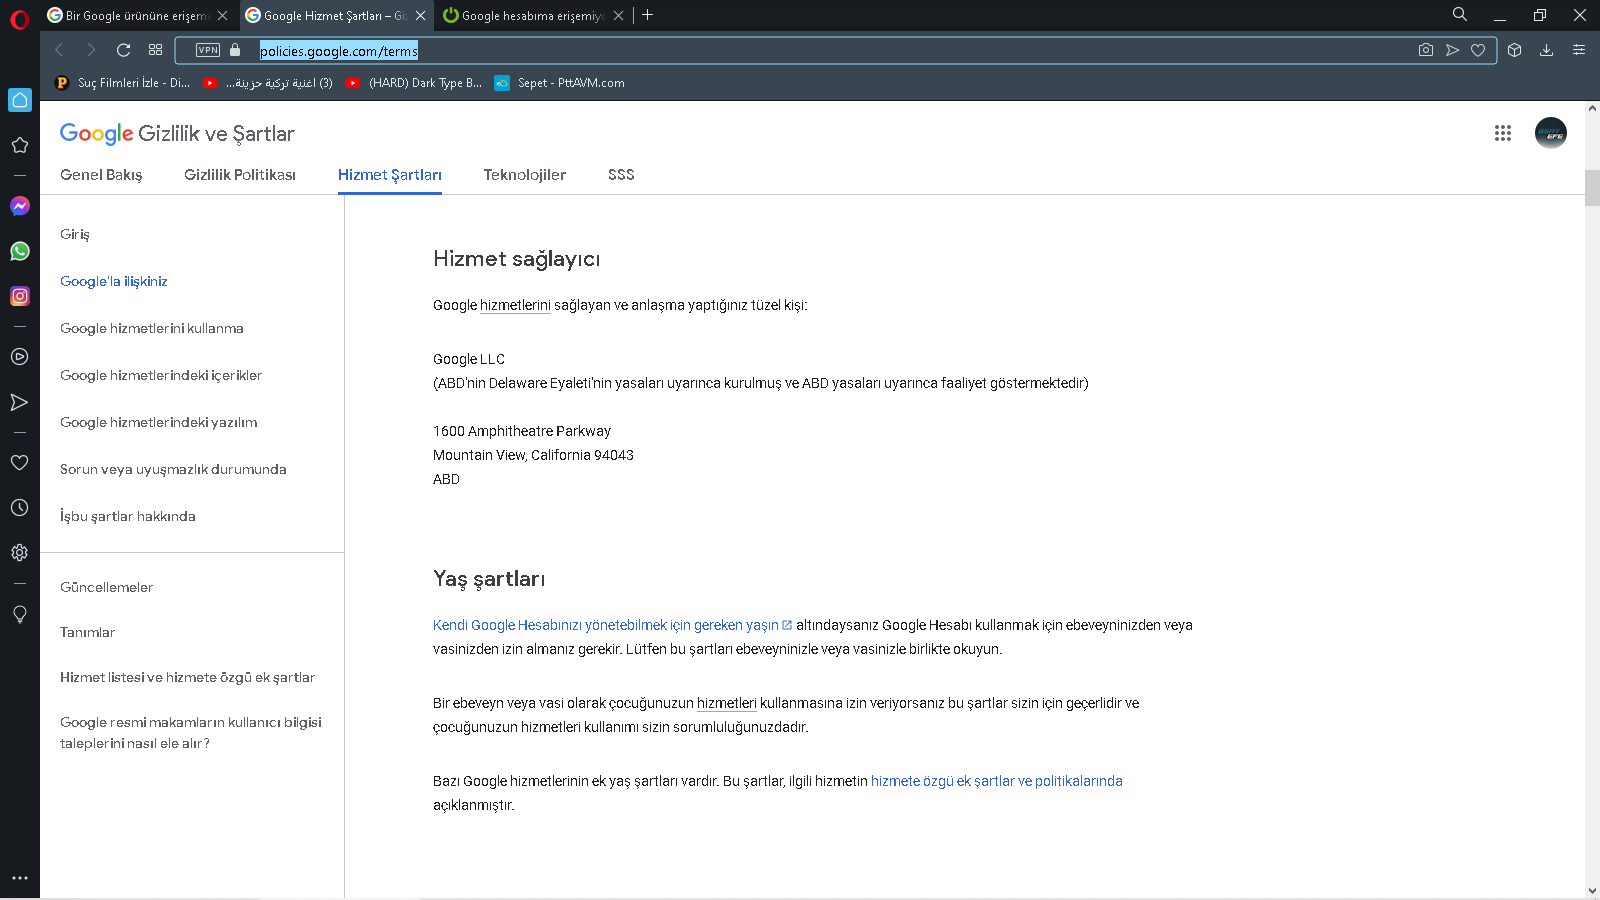Open Opera settings gear in sidebar
This screenshot has height=900, width=1600.
point(19,553)
